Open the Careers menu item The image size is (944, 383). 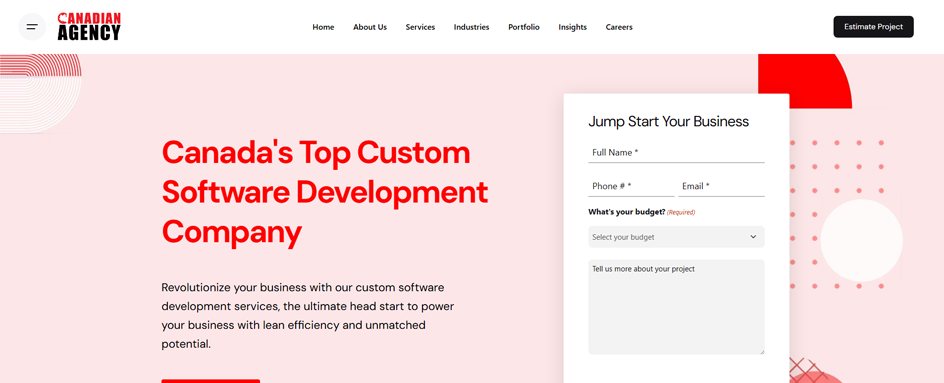619,27
